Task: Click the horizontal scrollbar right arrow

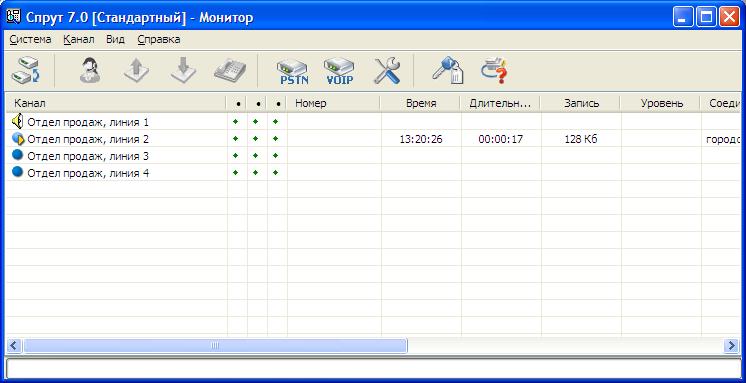Action: (731, 345)
